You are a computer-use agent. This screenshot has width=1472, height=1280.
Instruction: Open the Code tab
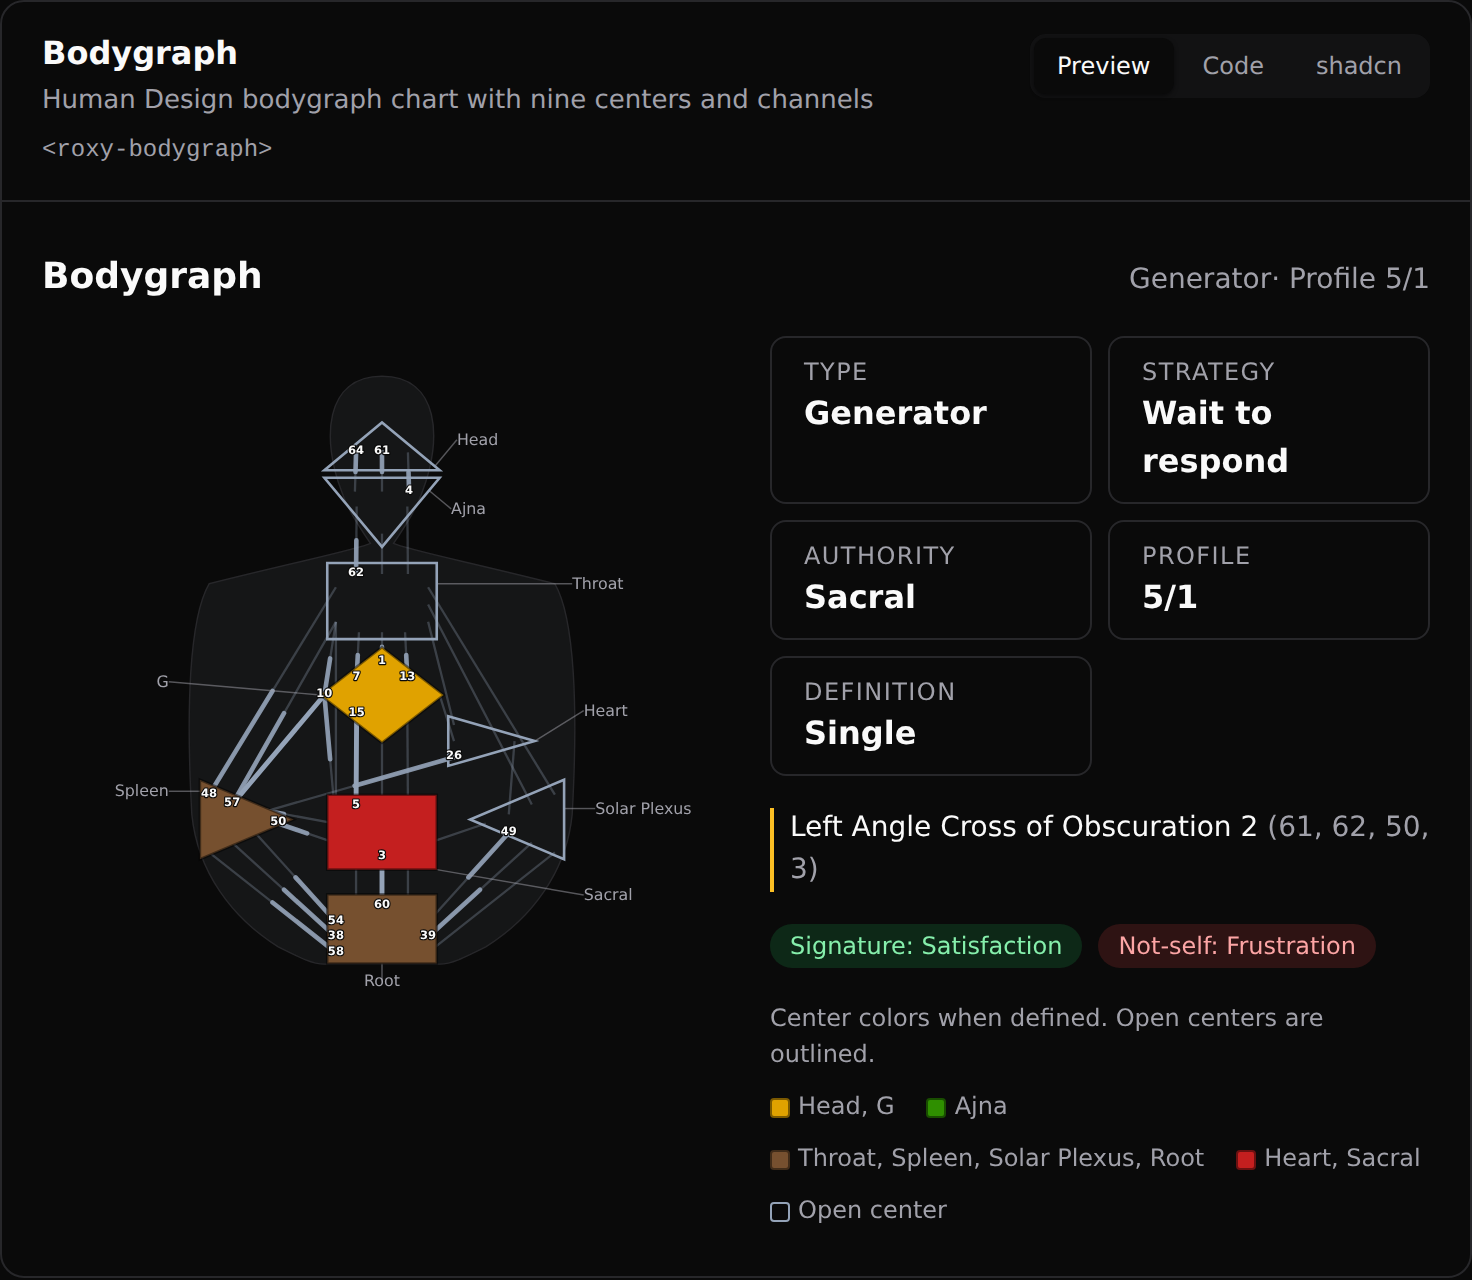pyautogui.click(x=1232, y=66)
